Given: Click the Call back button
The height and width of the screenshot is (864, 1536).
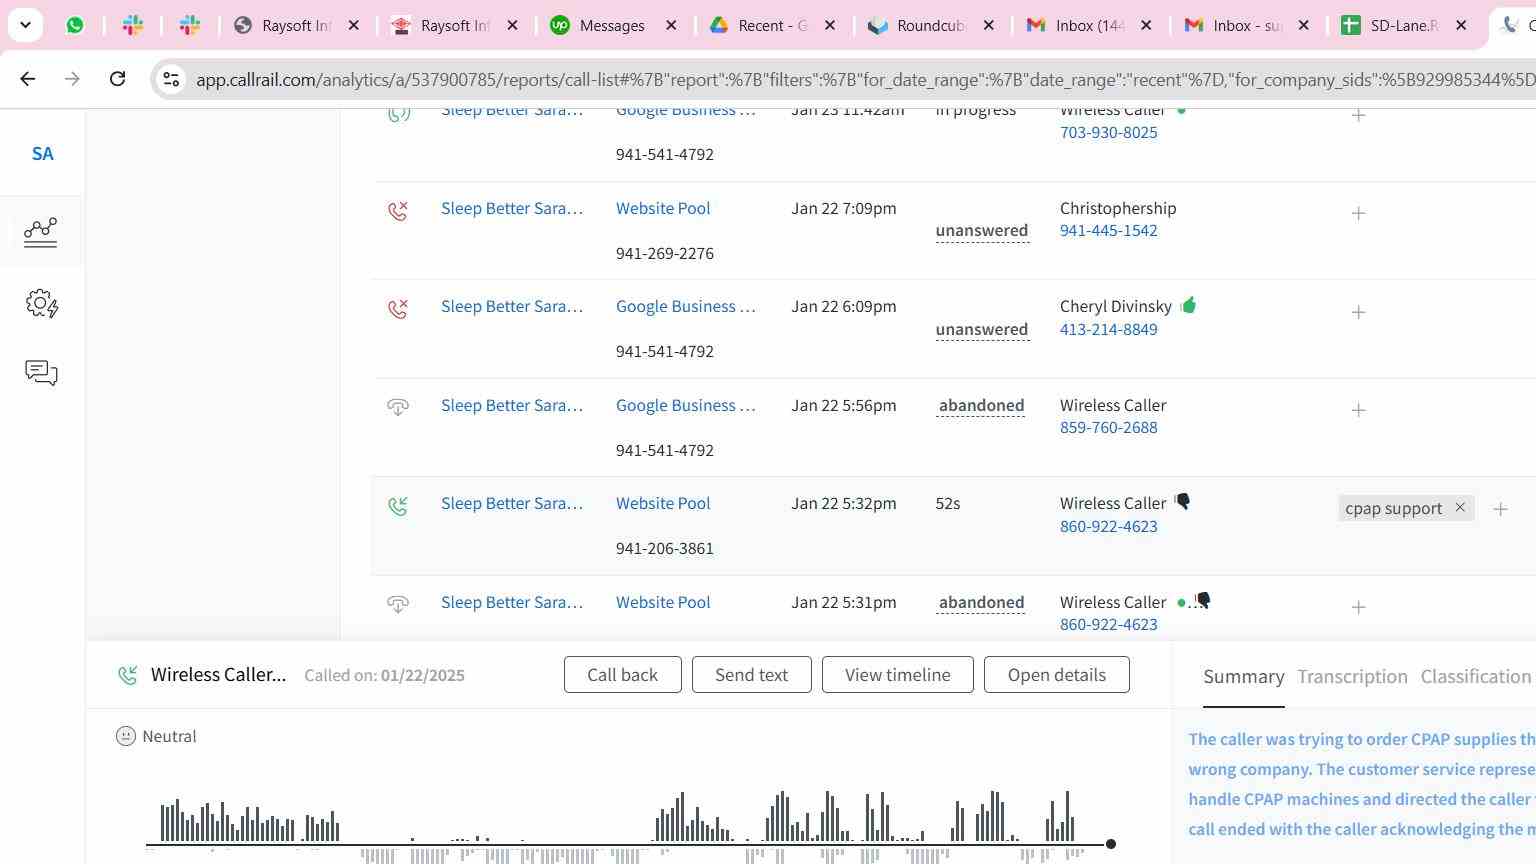Looking at the screenshot, I should coord(622,675).
